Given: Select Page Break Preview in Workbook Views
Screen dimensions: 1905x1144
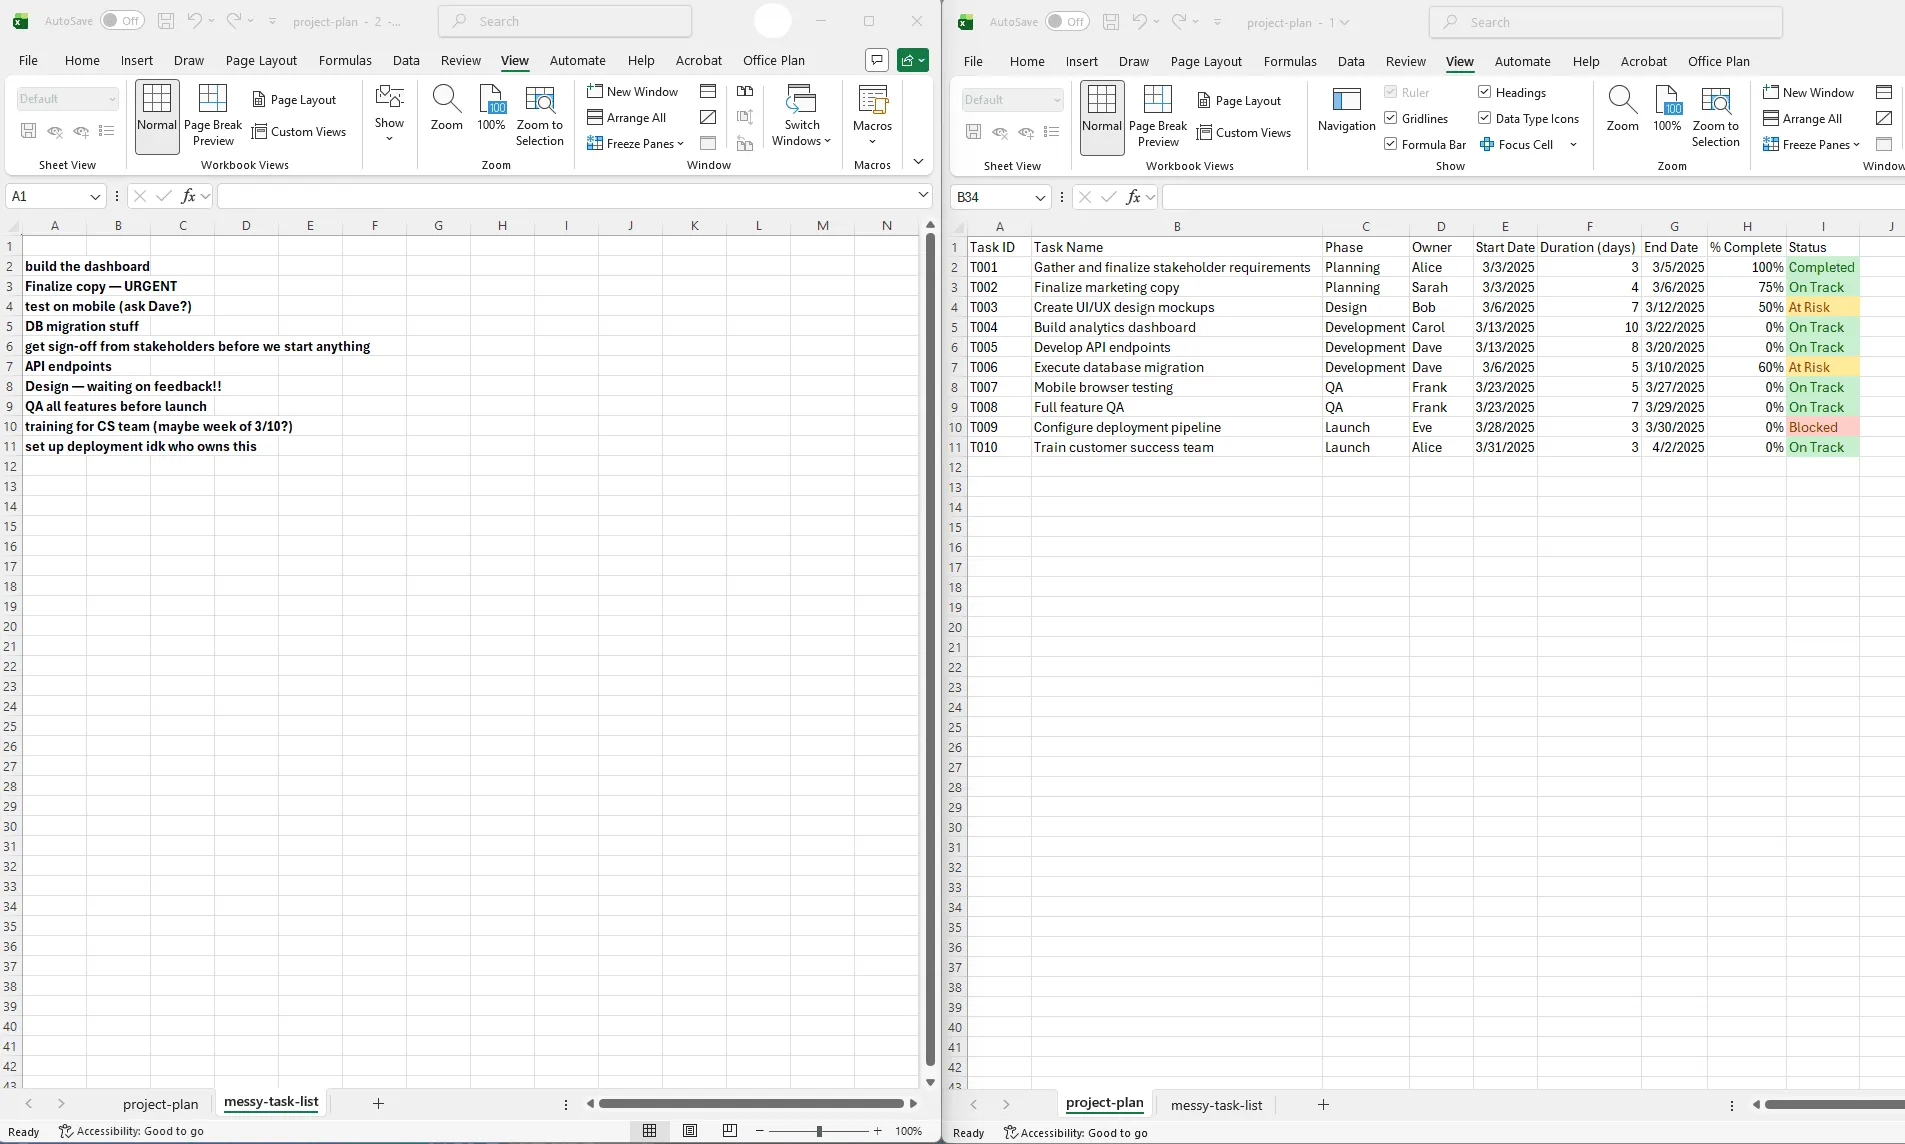Looking at the screenshot, I should click(x=211, y=115).
